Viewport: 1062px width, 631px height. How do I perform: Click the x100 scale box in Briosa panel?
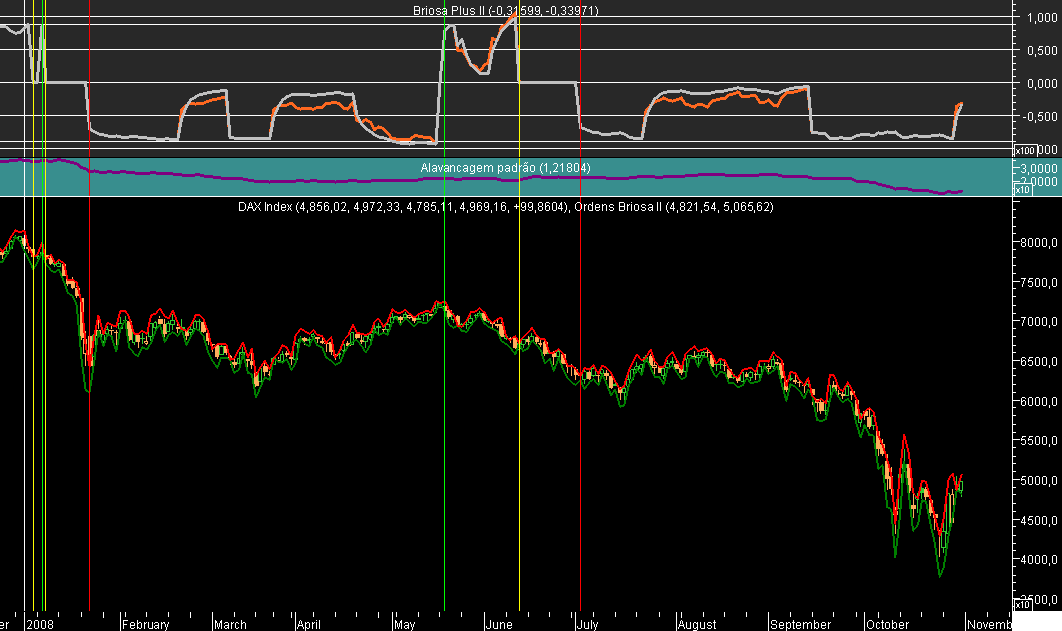click(x=1025, y=150)
